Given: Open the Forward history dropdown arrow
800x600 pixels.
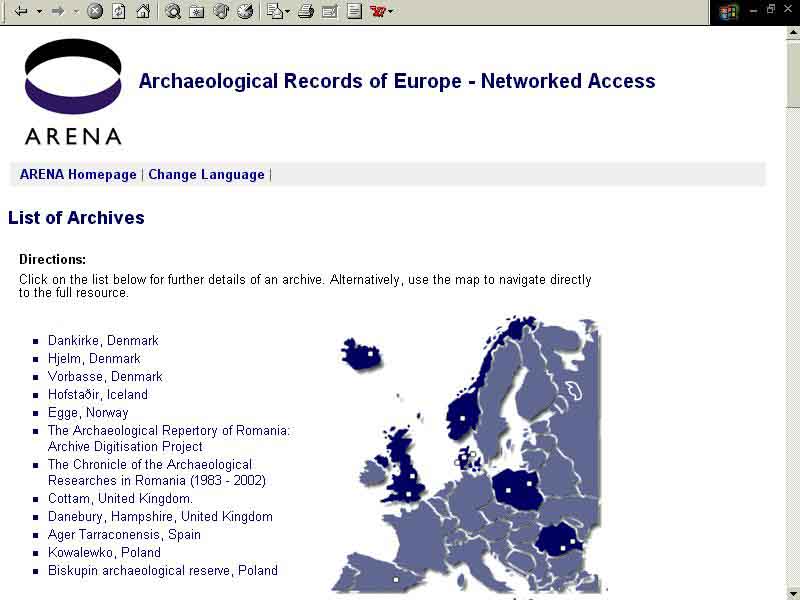Looking at the screenshot, I should 76,11.
